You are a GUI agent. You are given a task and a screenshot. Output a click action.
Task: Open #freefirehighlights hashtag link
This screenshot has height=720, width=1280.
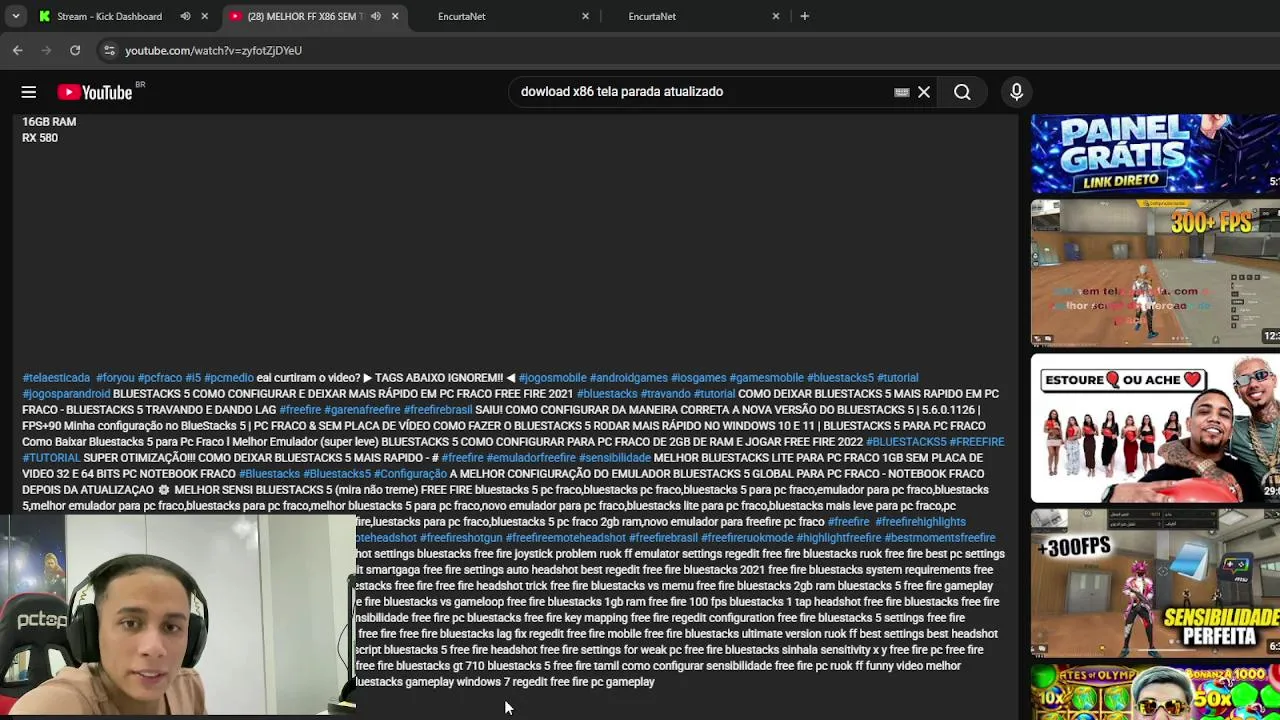pyautogui.click(x=920, y=522)
